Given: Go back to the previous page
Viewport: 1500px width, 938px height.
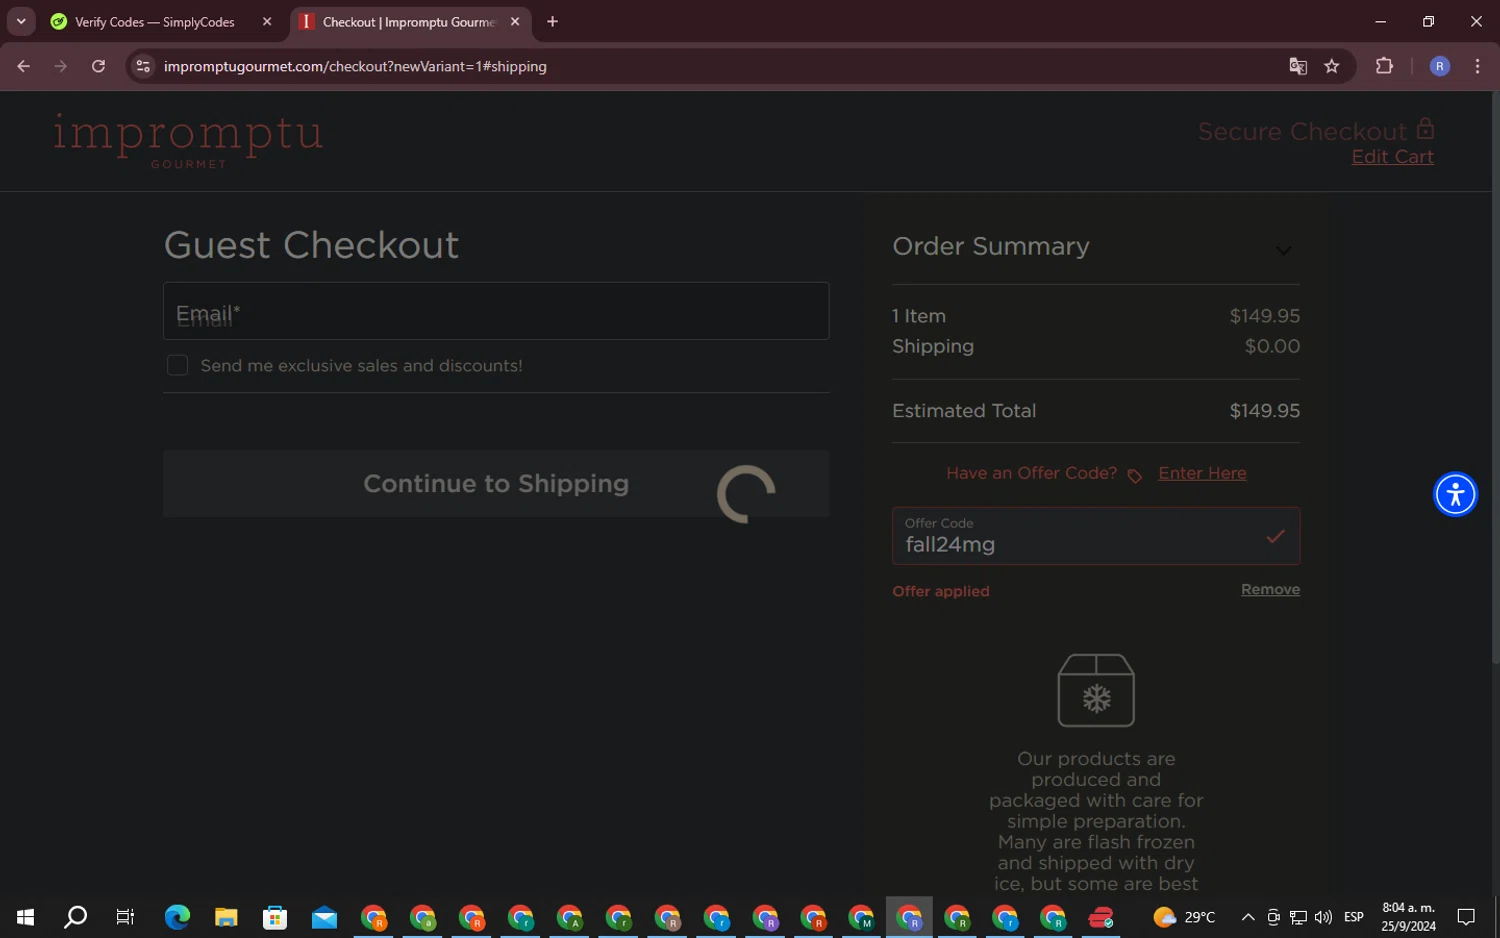Looking at the screenshot, I should [24, 66].
